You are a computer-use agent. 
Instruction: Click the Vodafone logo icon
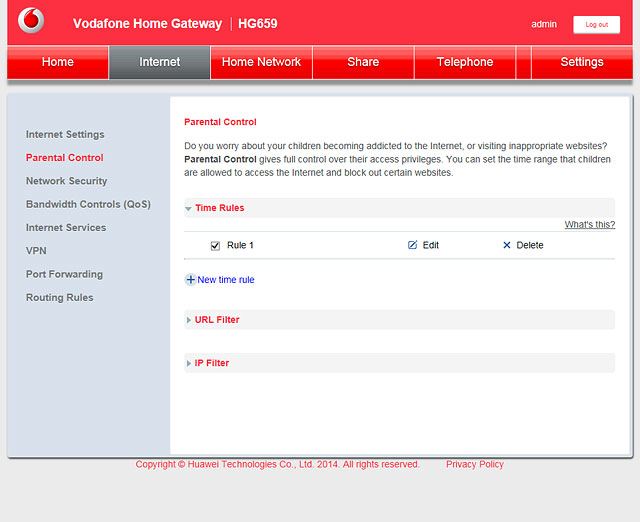coord(31,20)
